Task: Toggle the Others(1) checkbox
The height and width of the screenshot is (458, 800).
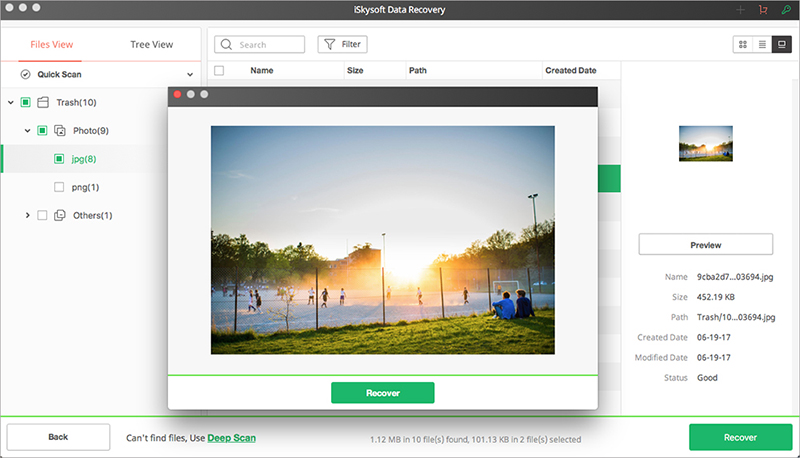Action: [42, 215]
